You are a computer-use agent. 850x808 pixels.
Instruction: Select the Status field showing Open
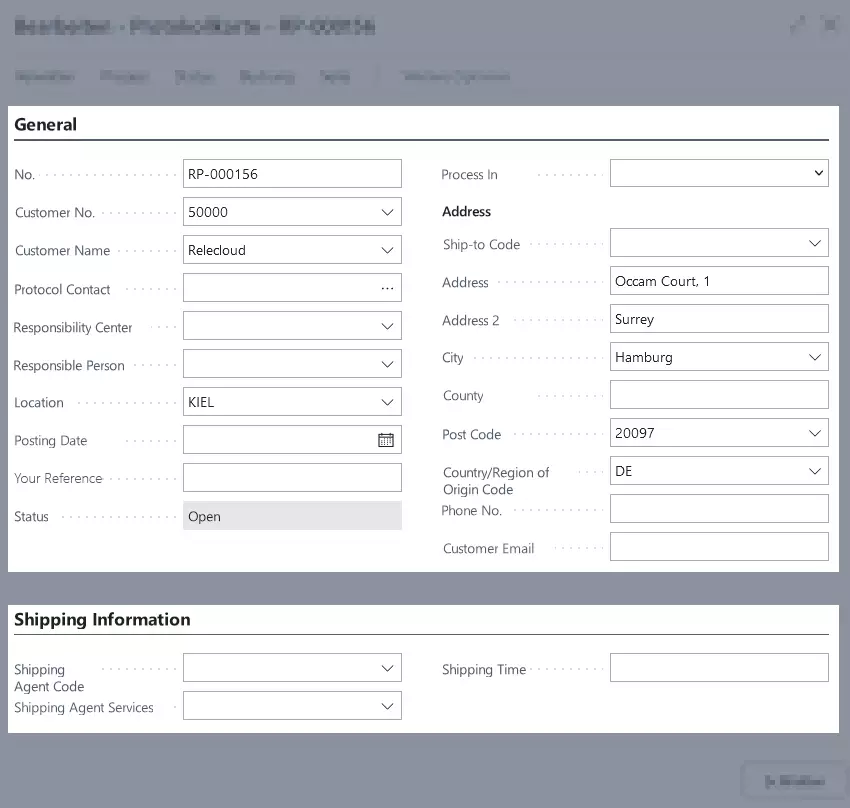[291, 516]
